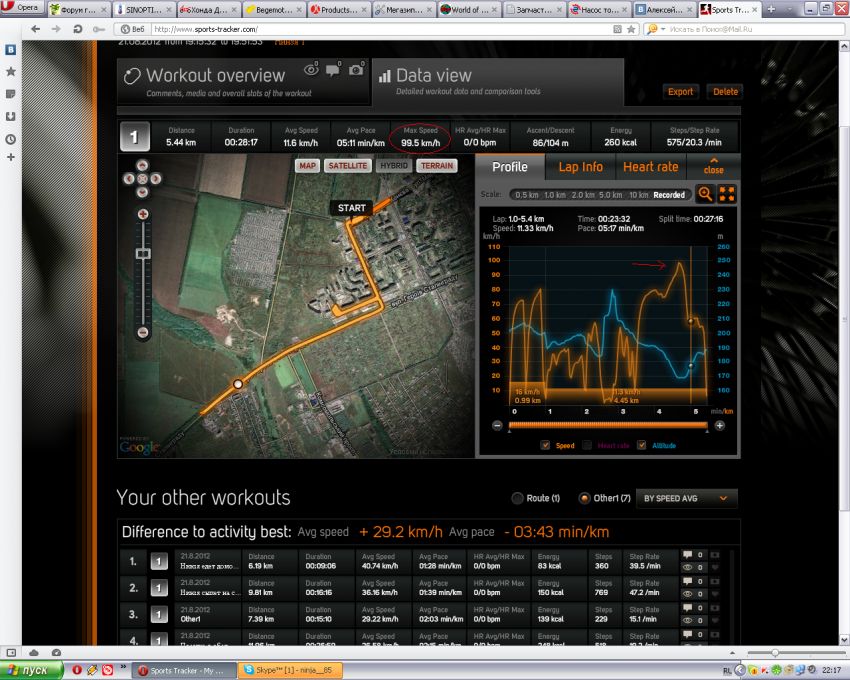
Task: Open the Profile chart tab
Action: point(510,167)
